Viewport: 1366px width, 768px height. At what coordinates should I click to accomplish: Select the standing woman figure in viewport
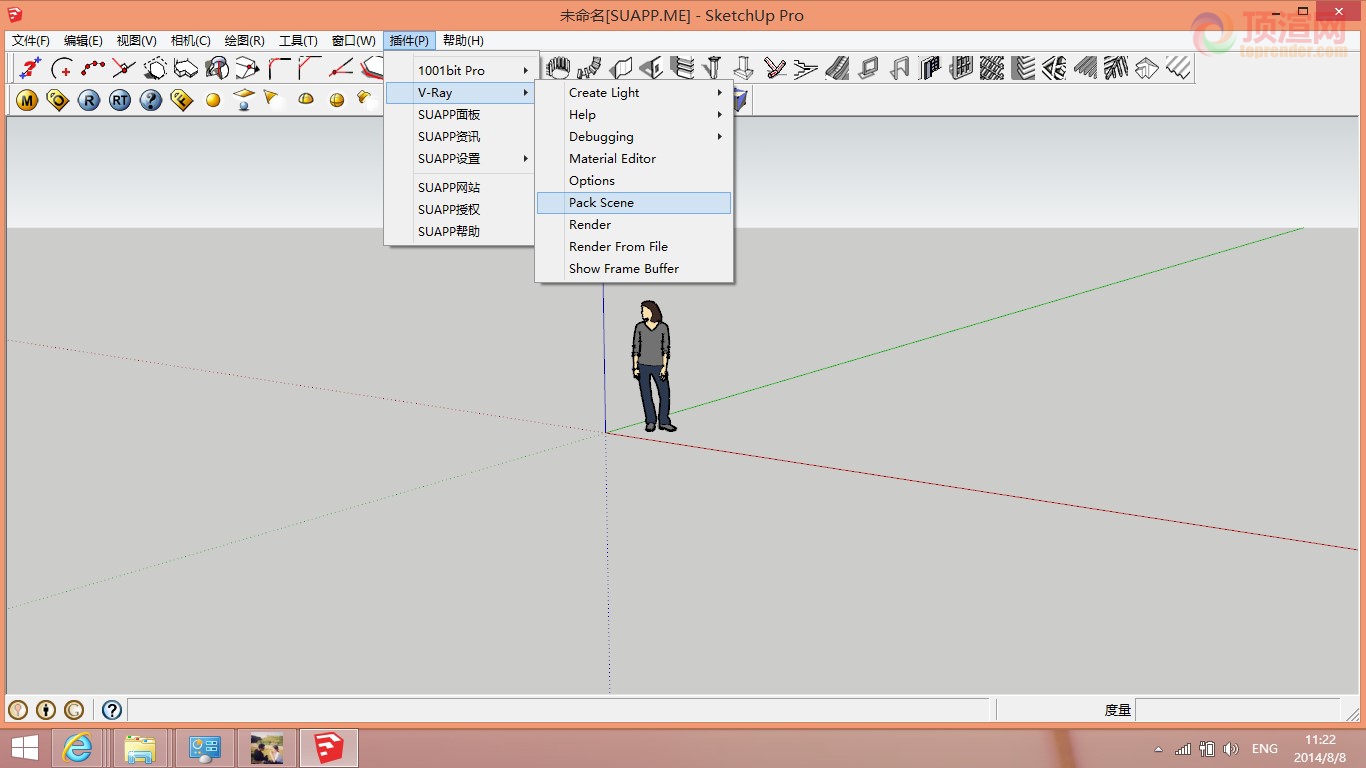click(x=652, y=366)
